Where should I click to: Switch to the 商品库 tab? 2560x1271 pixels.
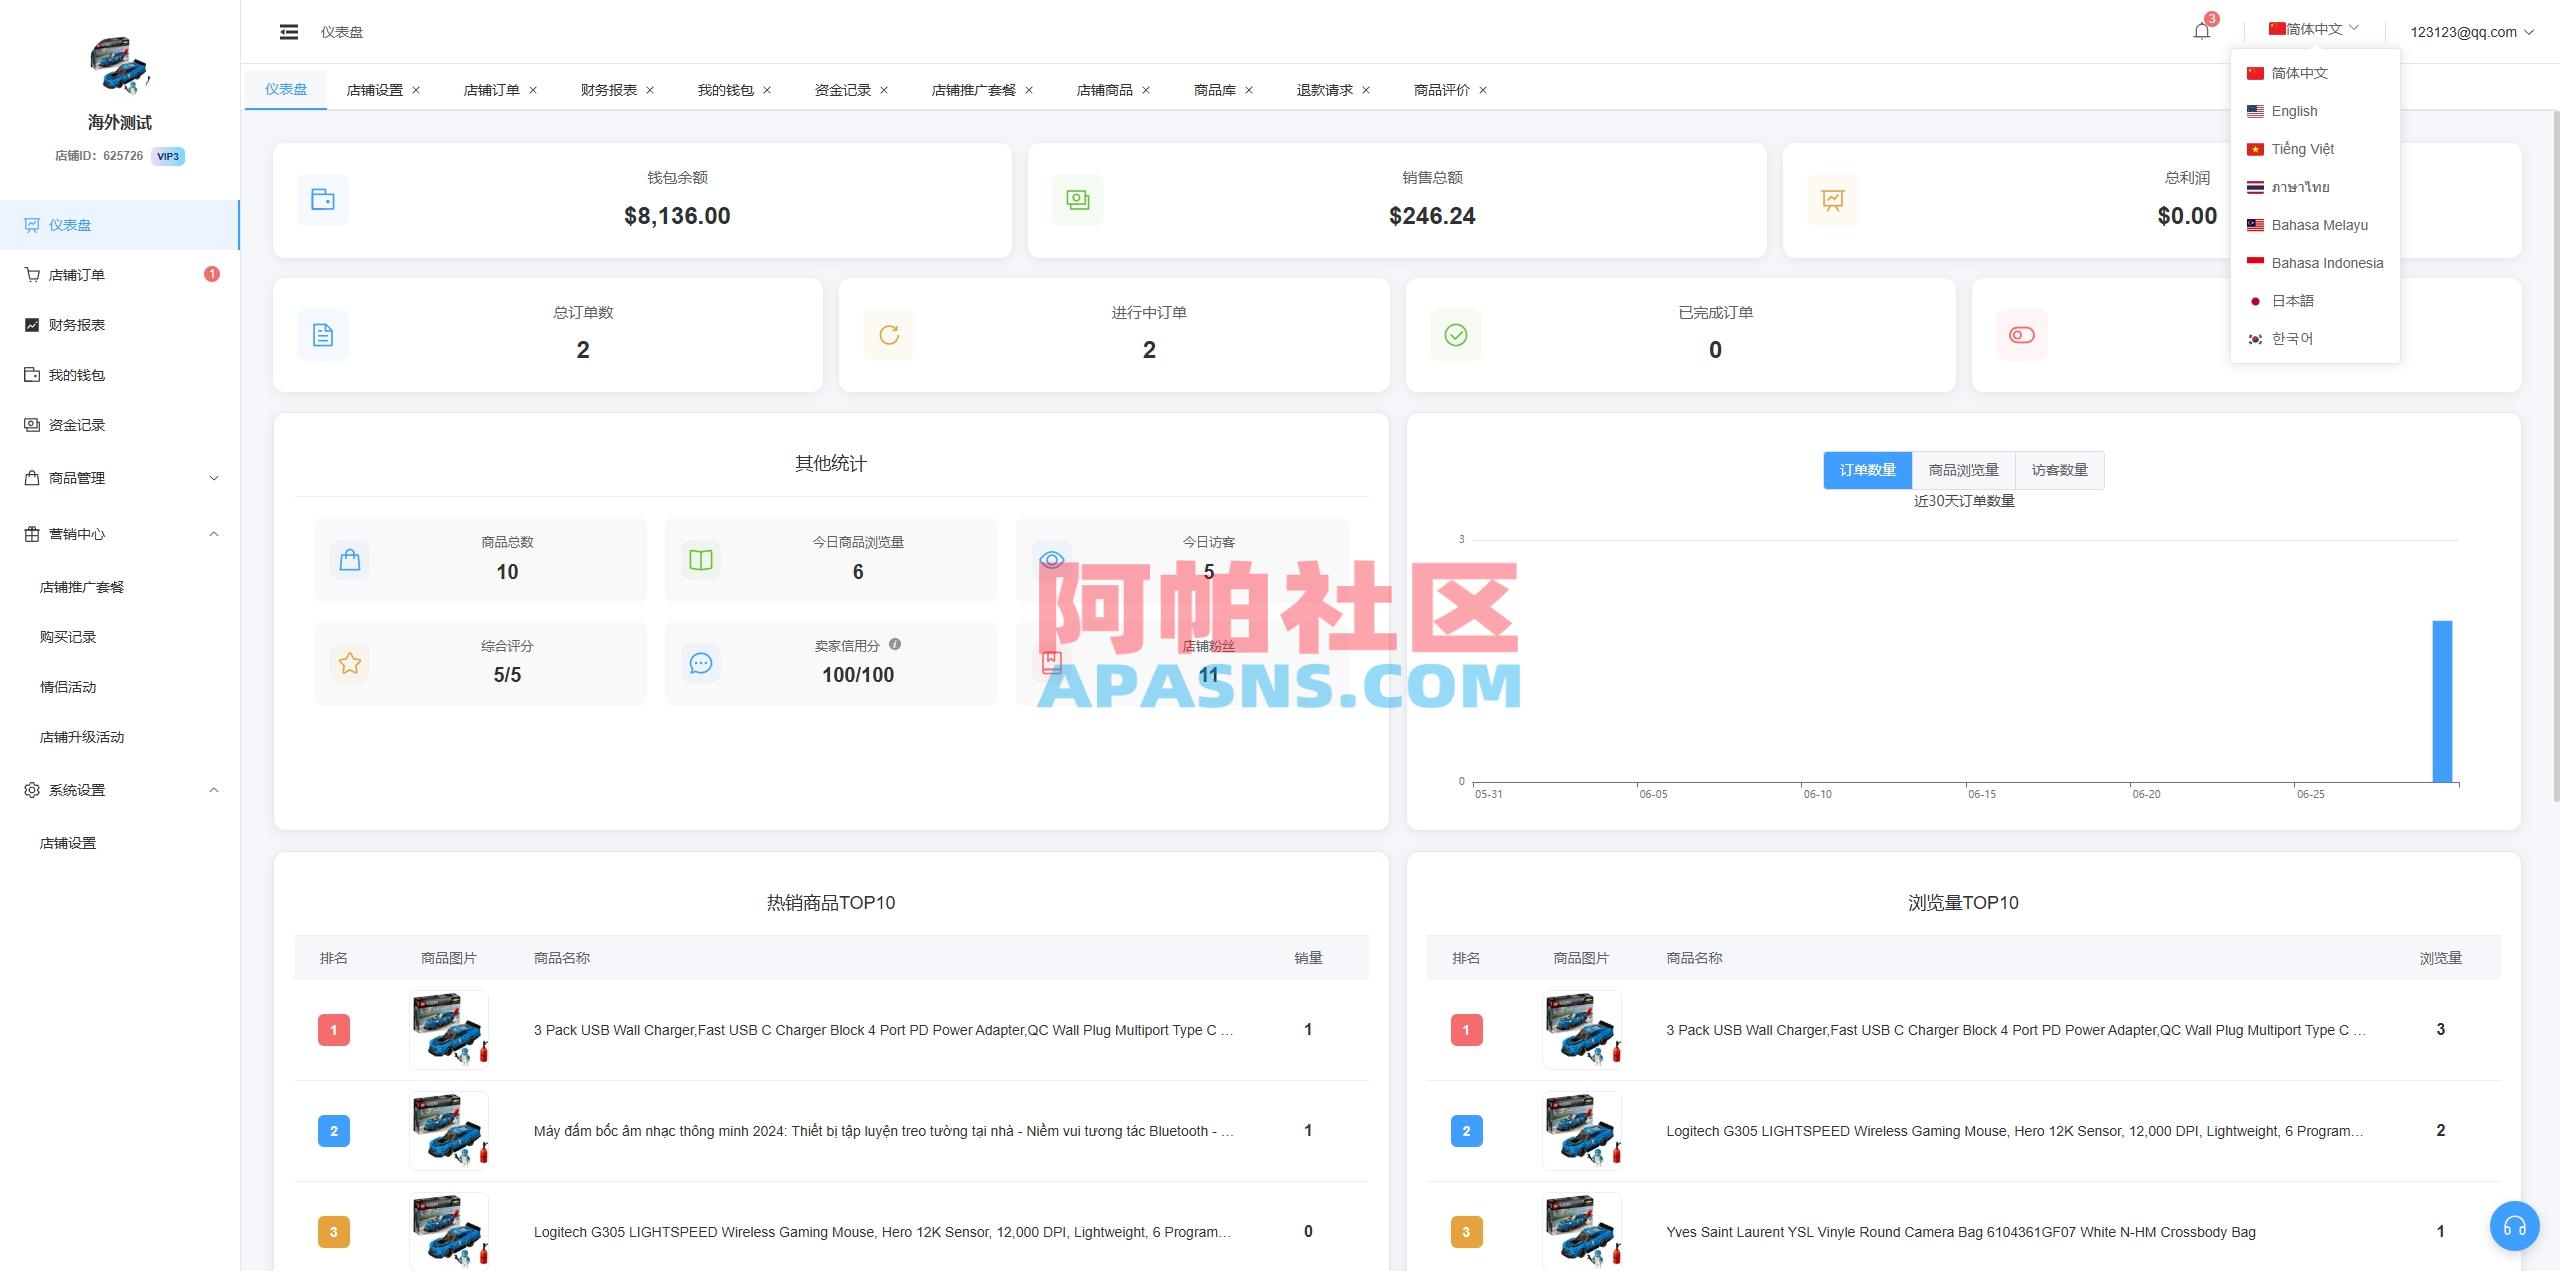[1212, 89]
